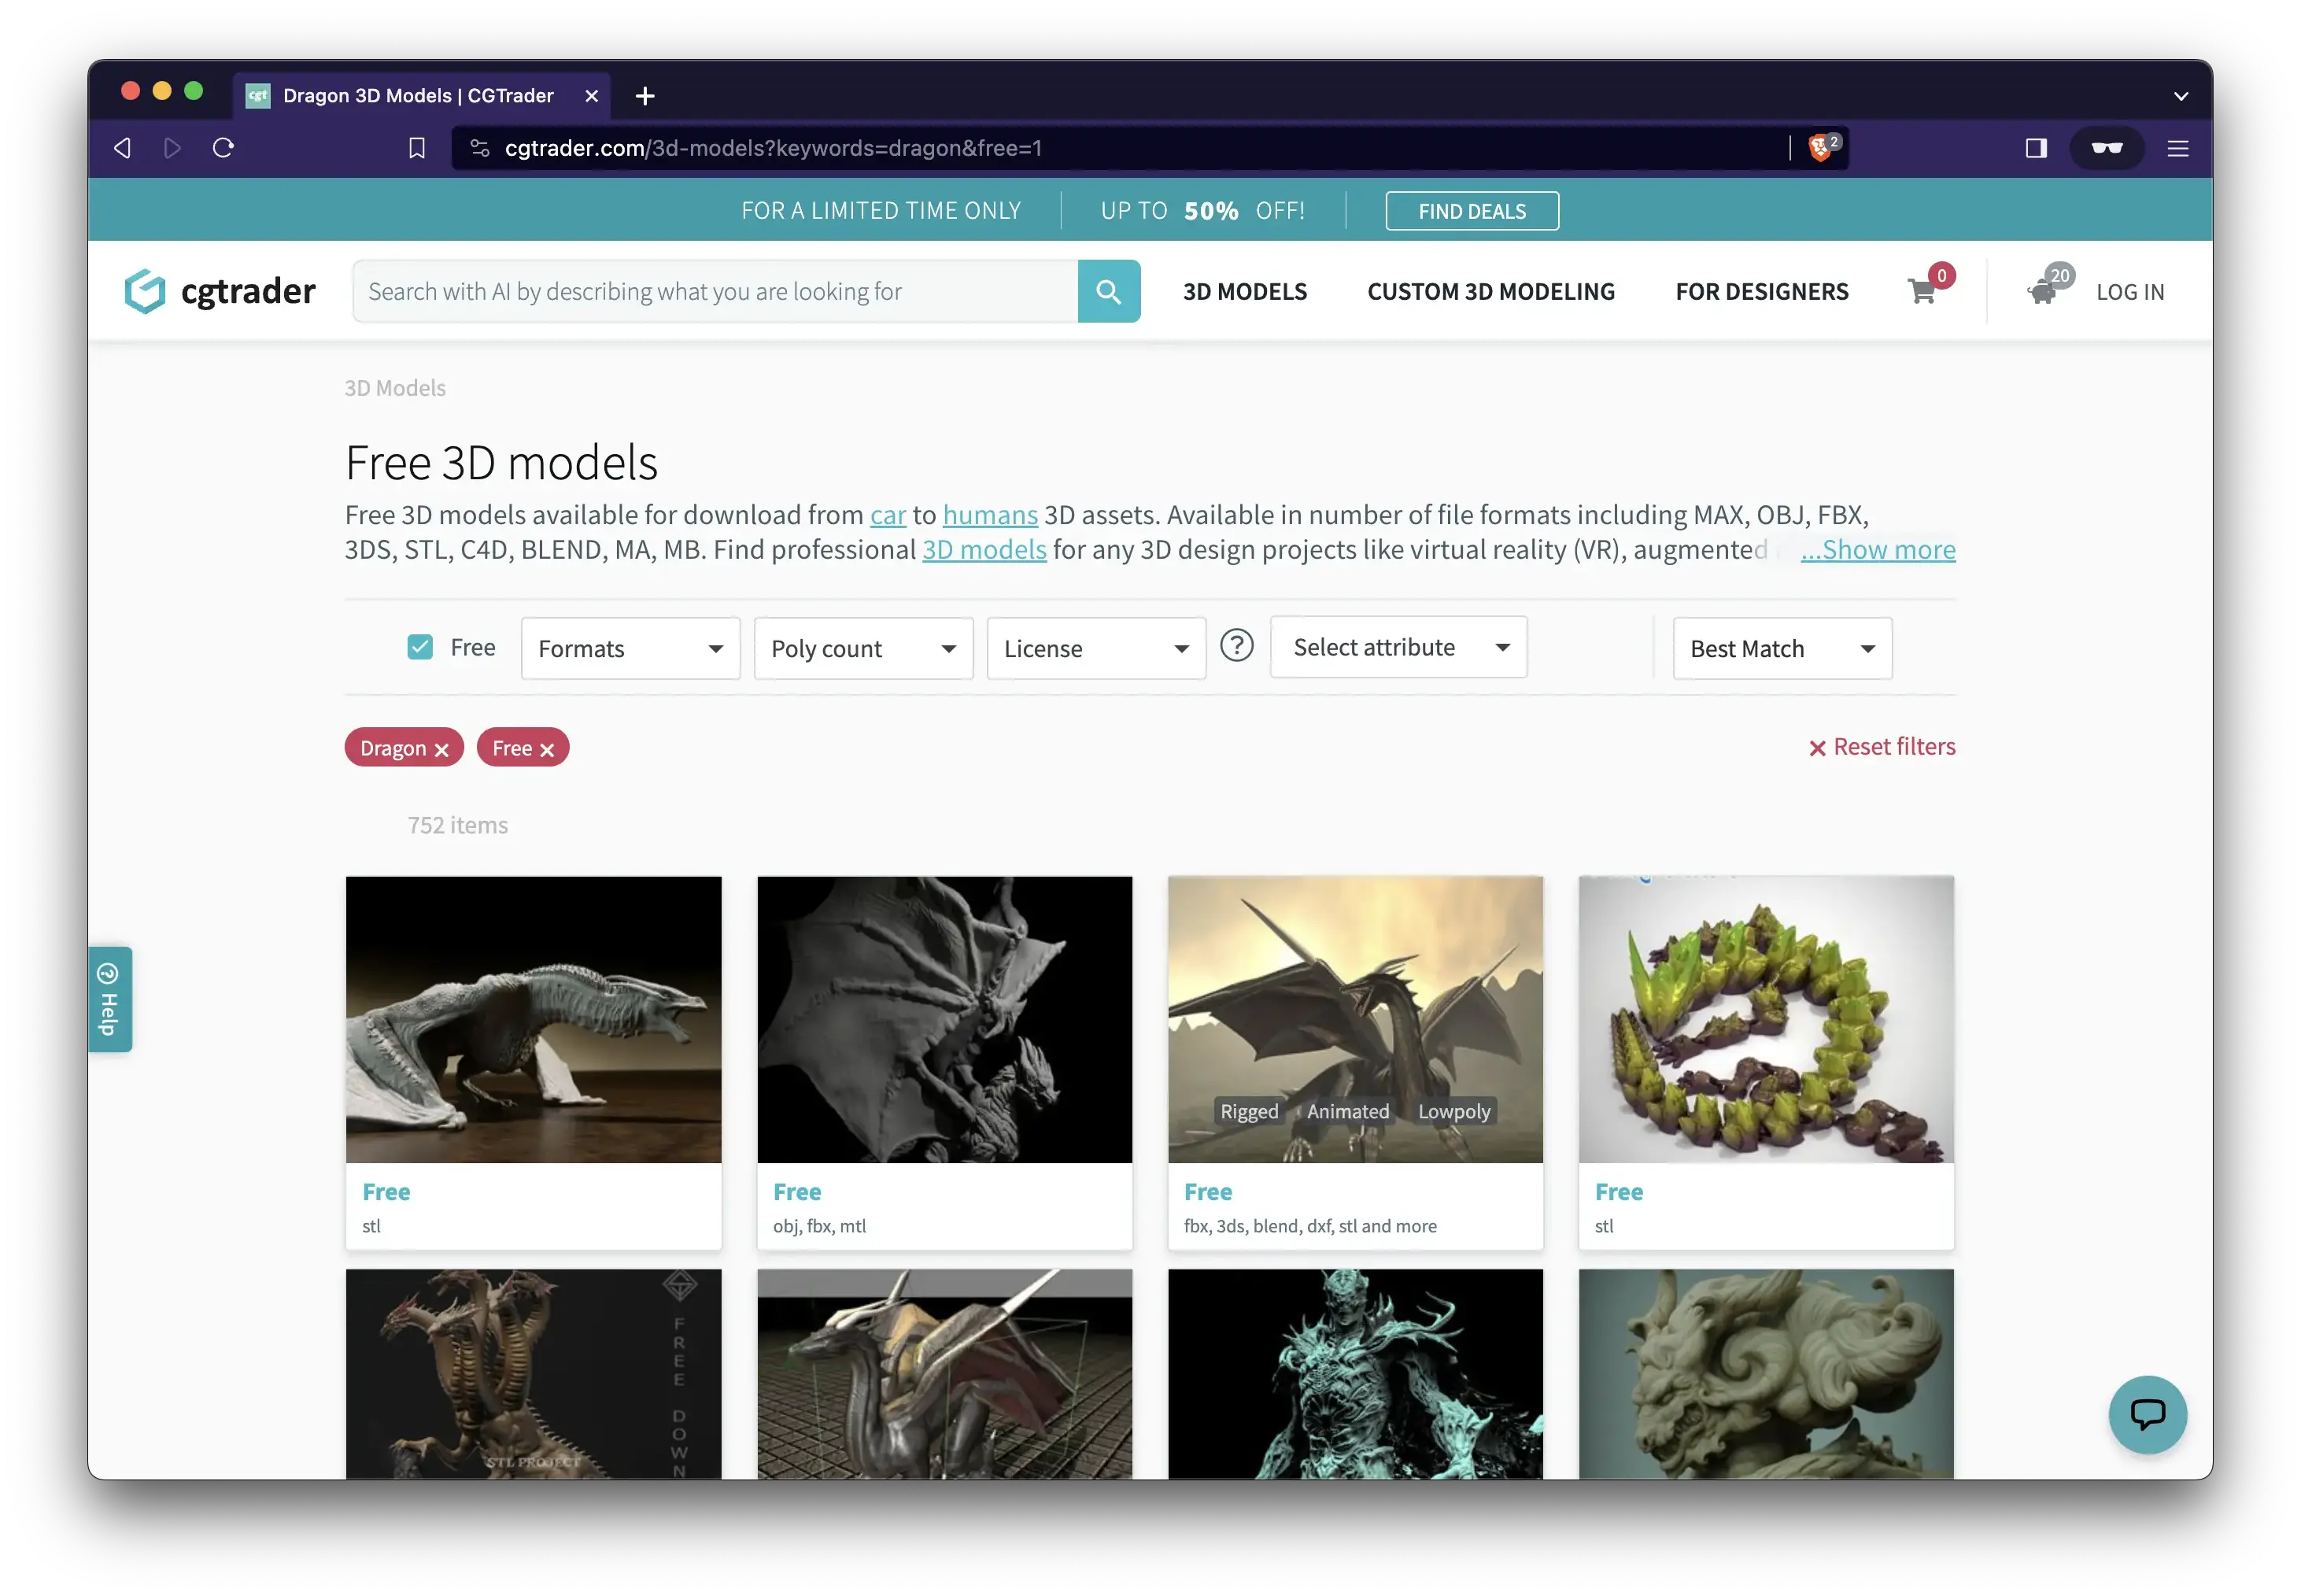
Task: Expand the Formats dropdown
Action: click(x=630, y=648)
